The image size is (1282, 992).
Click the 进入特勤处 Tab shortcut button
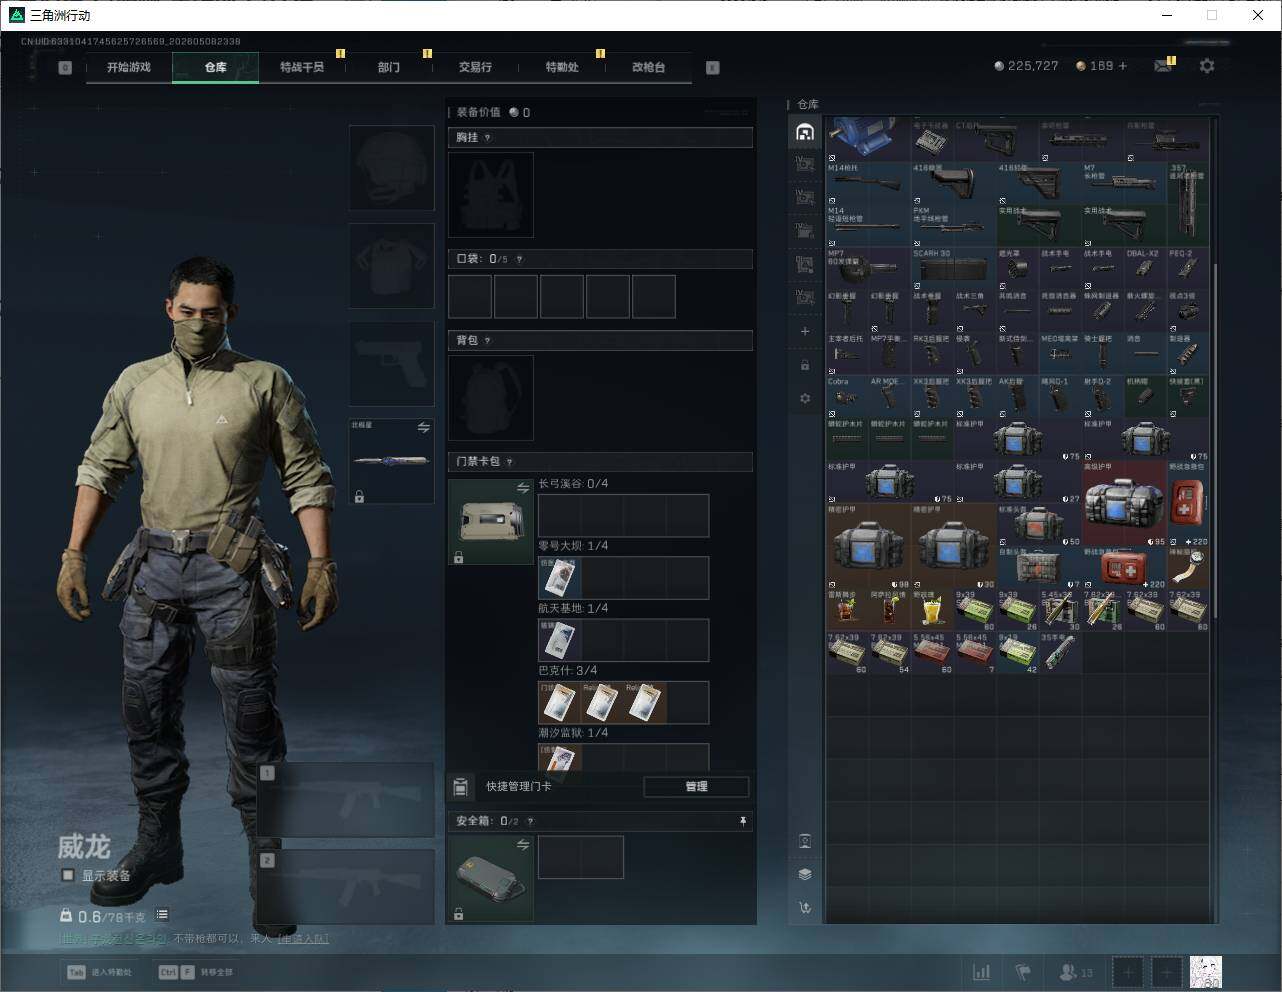(x=99, y=972)
